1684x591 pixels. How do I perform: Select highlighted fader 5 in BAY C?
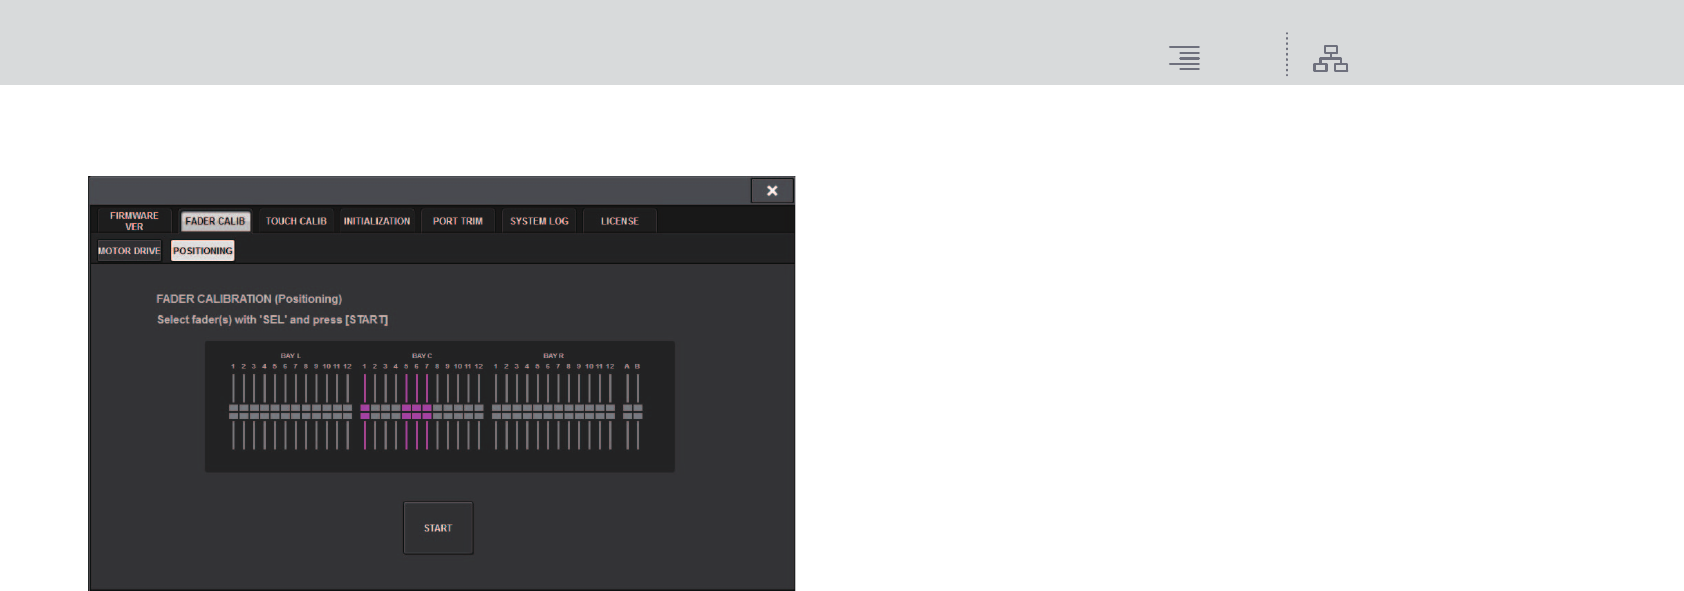[x=406, y=411]
